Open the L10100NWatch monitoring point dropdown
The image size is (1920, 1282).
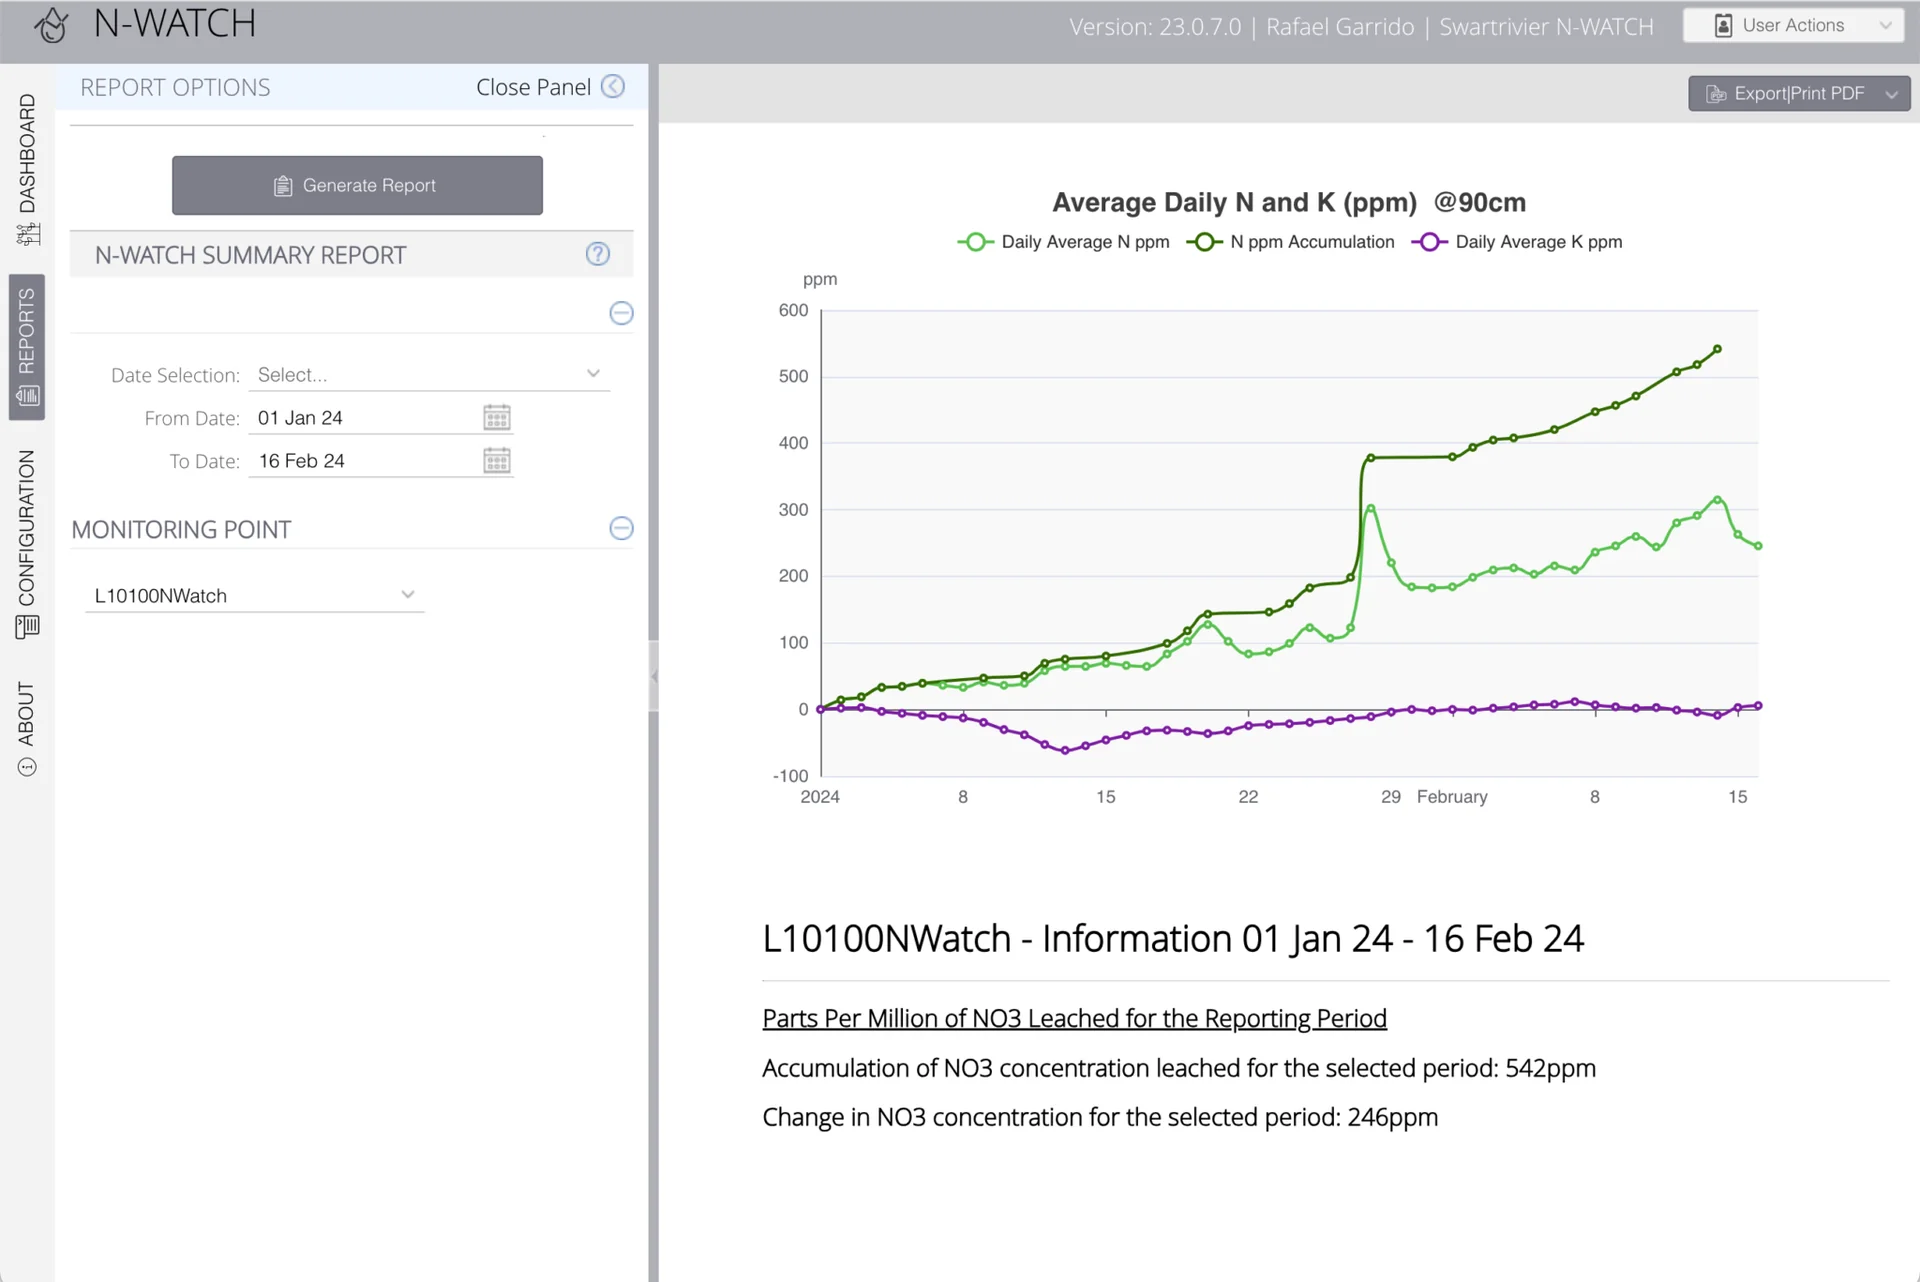[255, 595]
